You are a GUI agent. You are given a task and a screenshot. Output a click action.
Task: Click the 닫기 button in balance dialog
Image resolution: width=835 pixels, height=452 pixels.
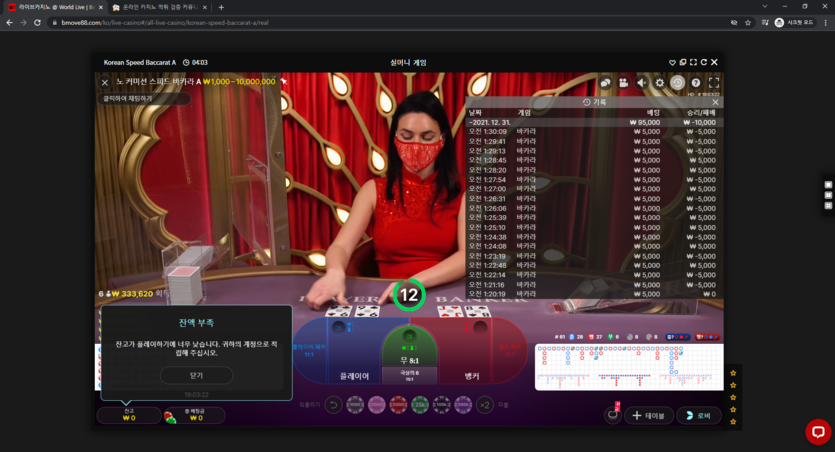tap(197, 375)
